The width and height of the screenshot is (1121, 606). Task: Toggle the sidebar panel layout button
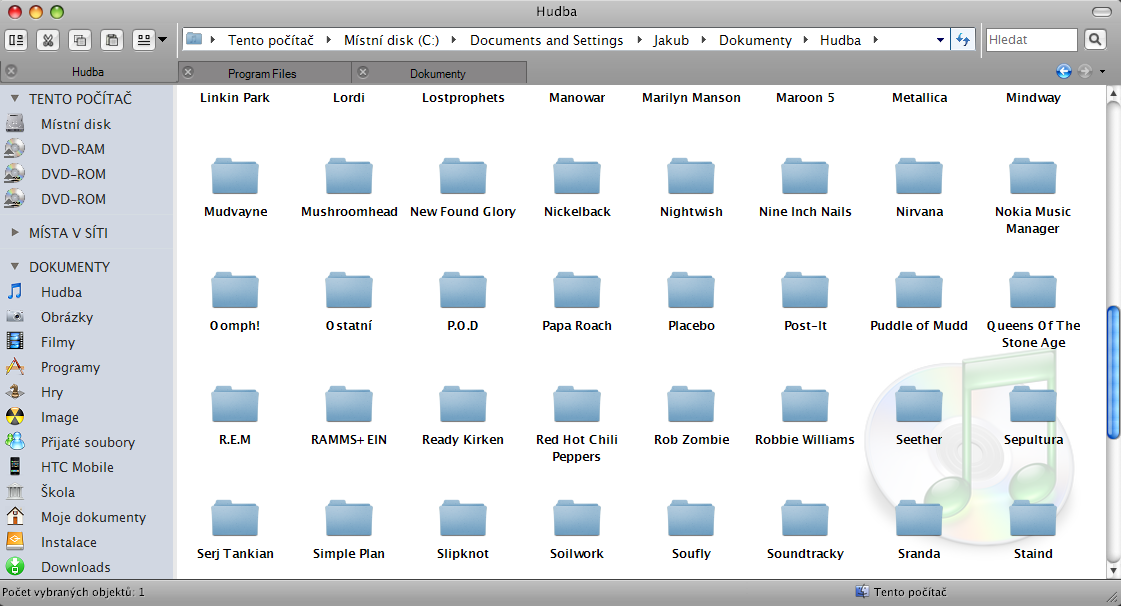(16, 40)
